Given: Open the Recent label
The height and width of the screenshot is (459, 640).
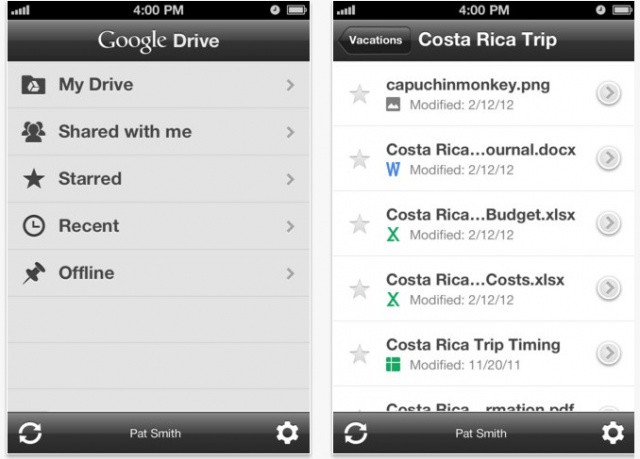Looking at the screenshot, I should click(89, 226).
